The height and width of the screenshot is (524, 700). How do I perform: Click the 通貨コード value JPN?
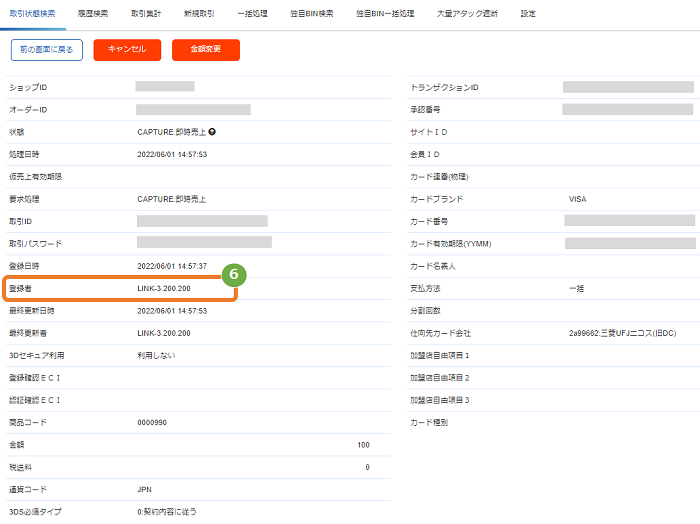144,490
